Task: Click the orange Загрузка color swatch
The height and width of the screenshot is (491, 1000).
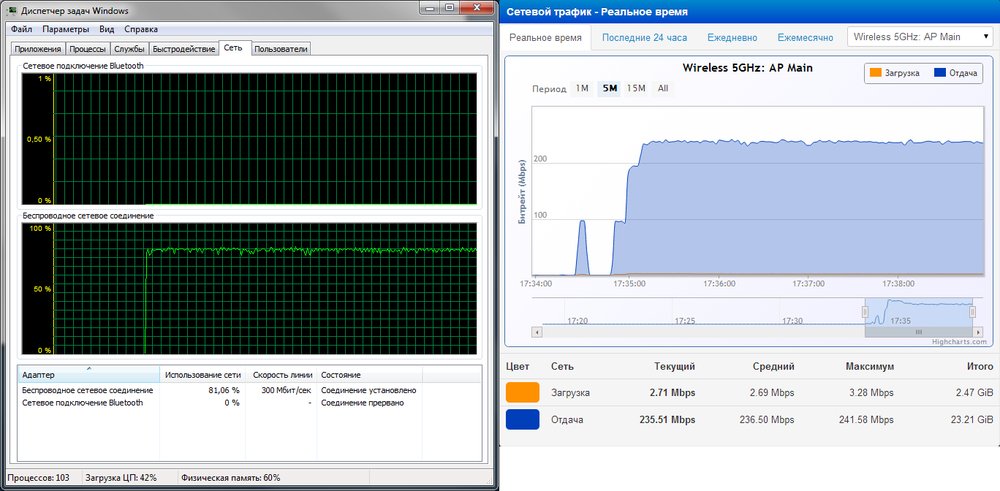Action: tap(522, 392)
